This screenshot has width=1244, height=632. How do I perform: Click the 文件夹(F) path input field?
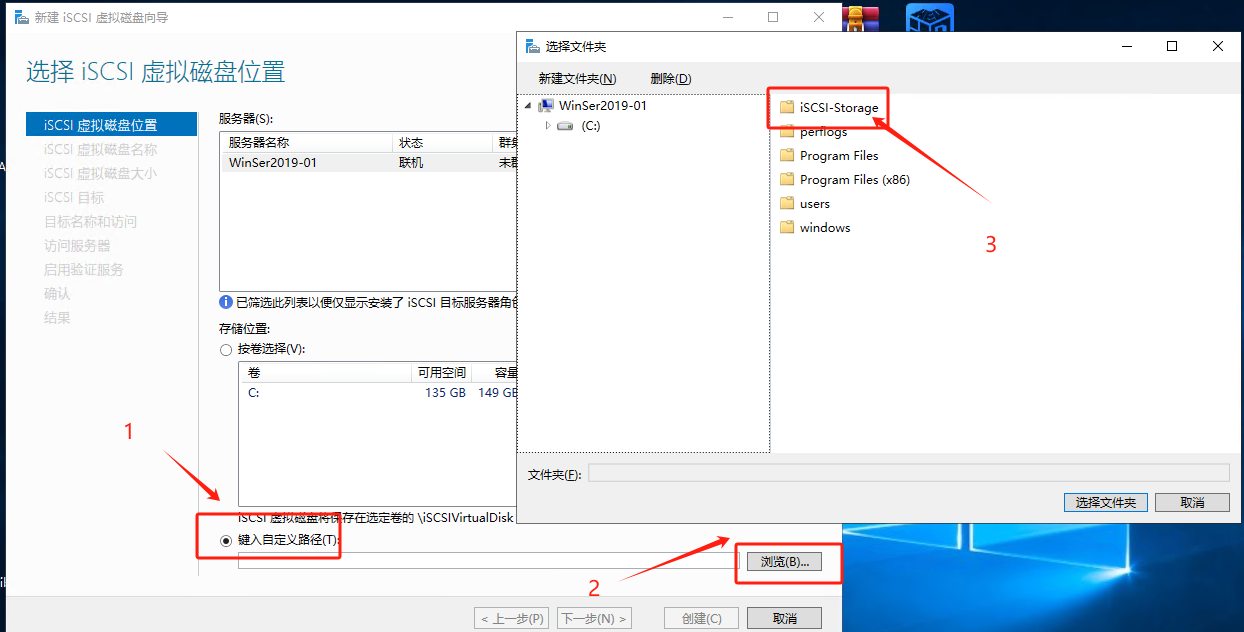[908, 473]
